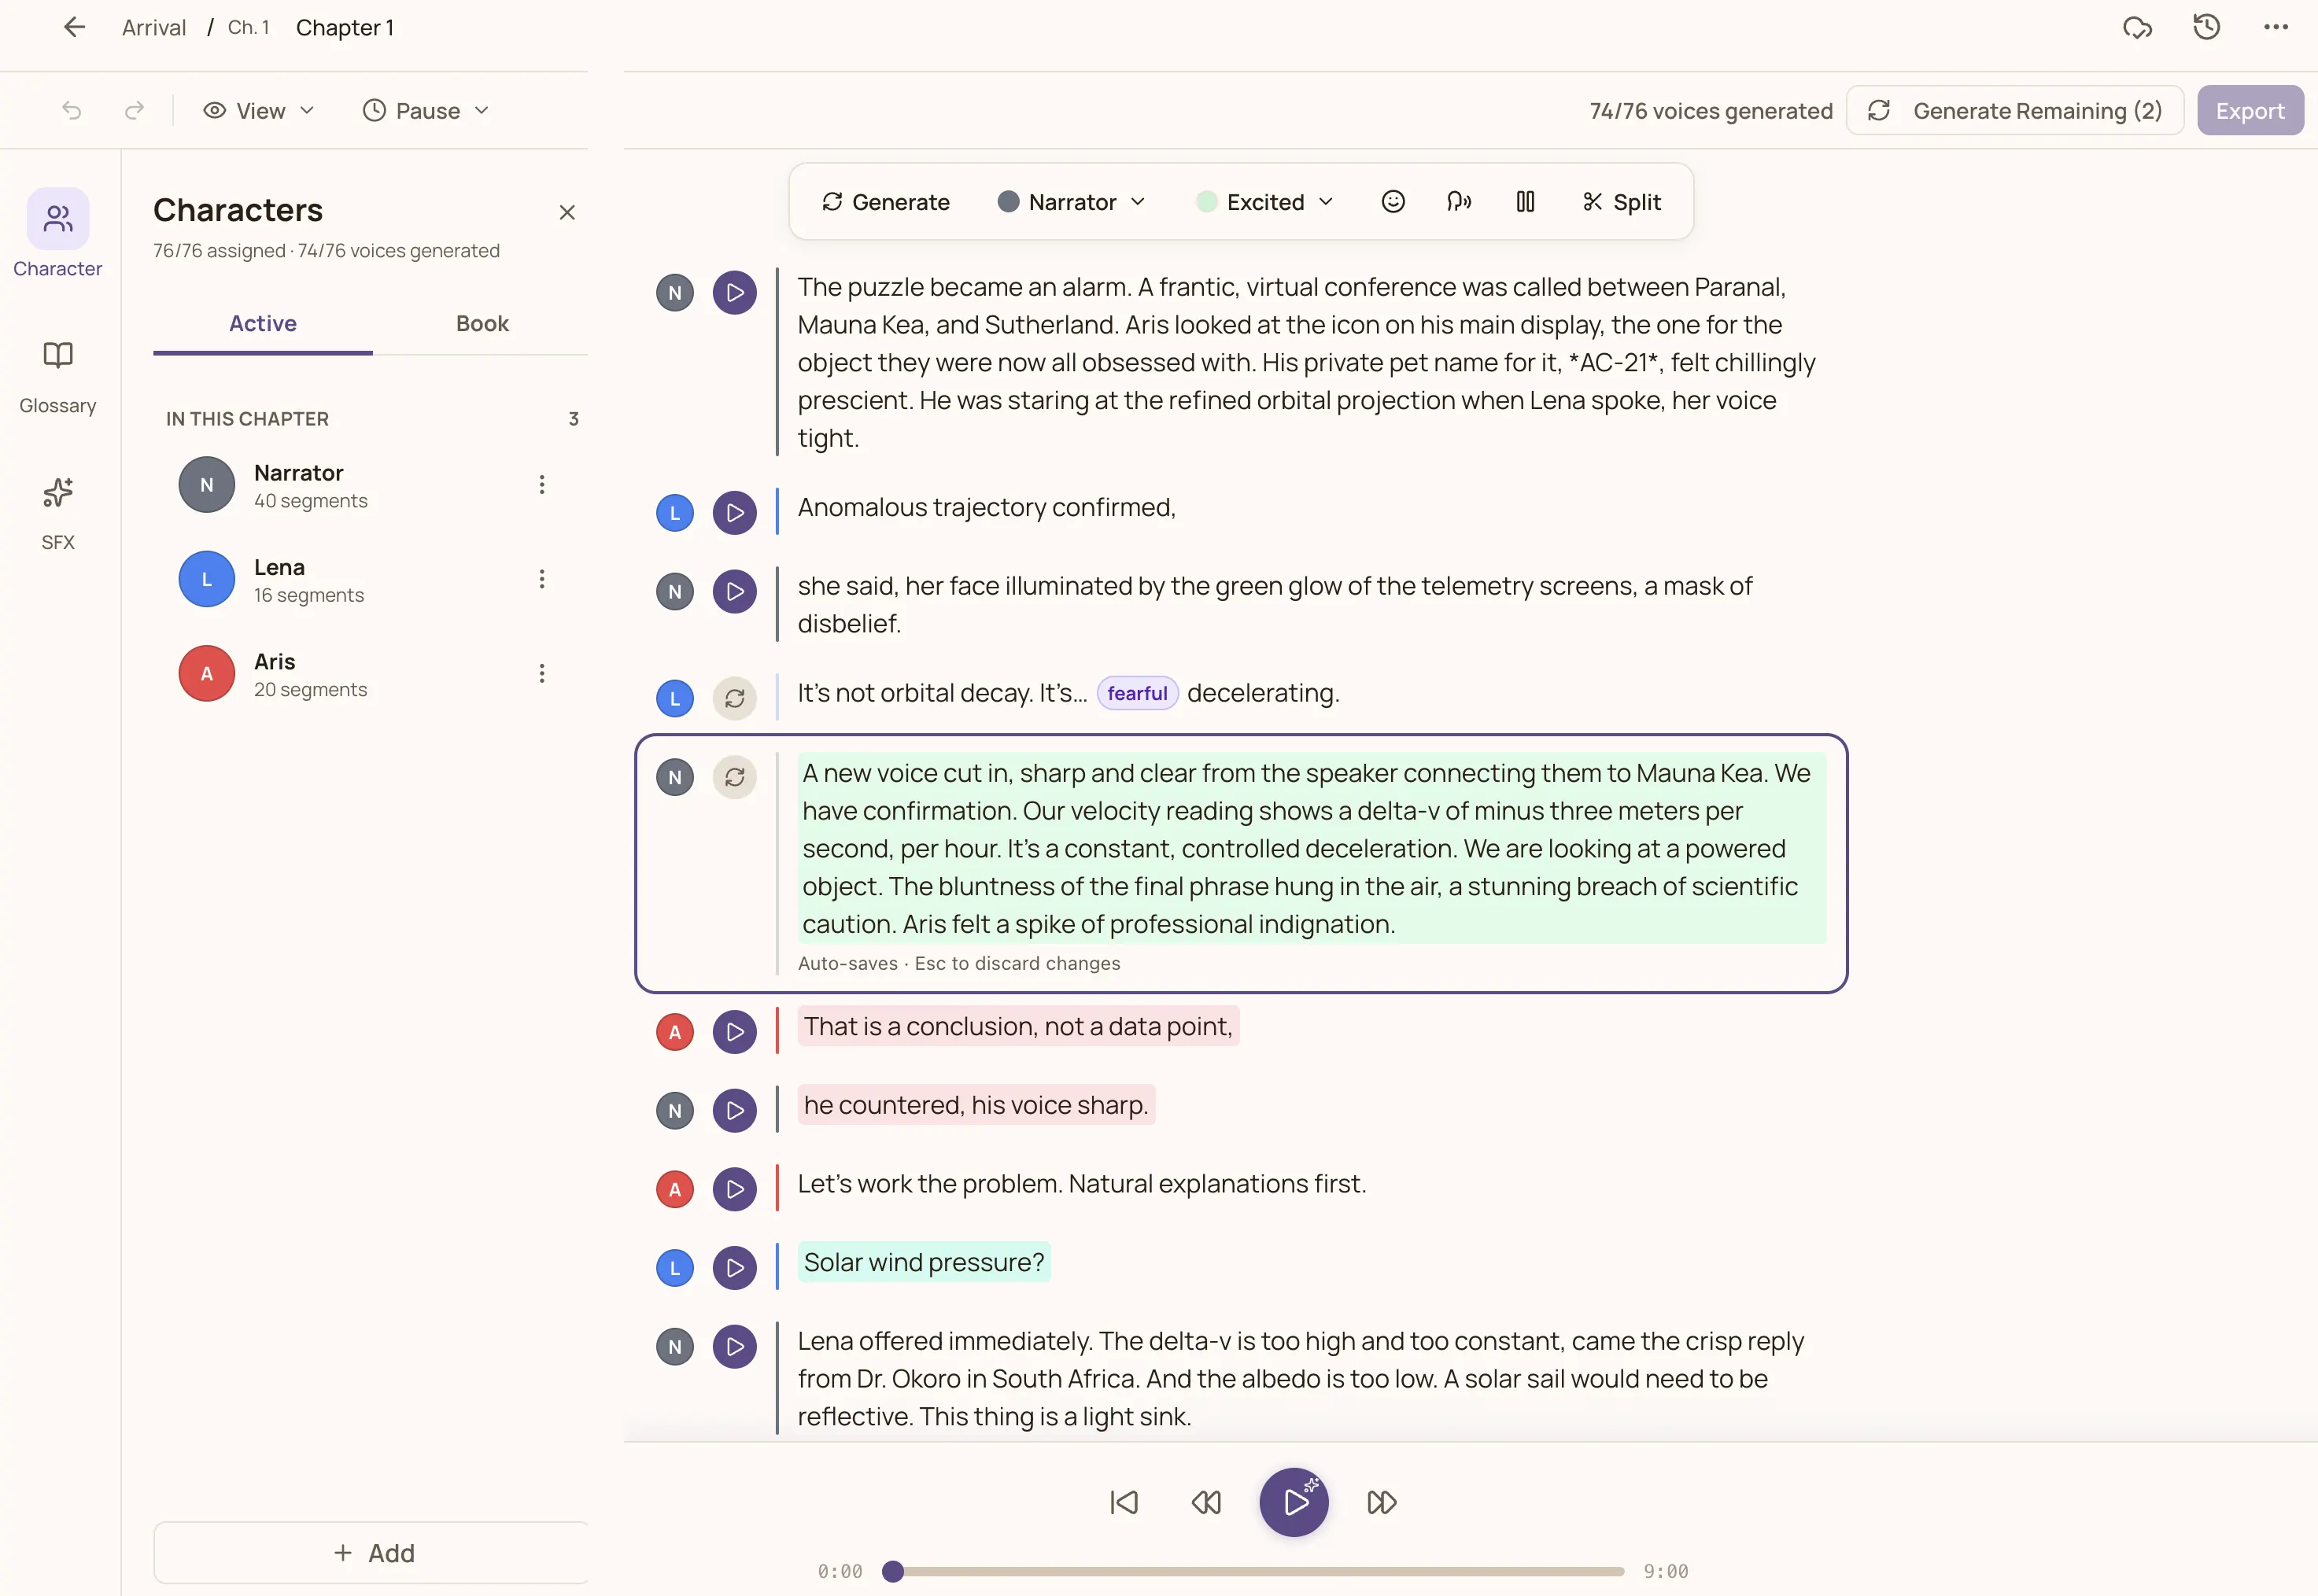Image resolution: width=2318 pixels, height=1596 pixels.
Task: Open options menu for Lena character
Action: click(x=542, y=579)
